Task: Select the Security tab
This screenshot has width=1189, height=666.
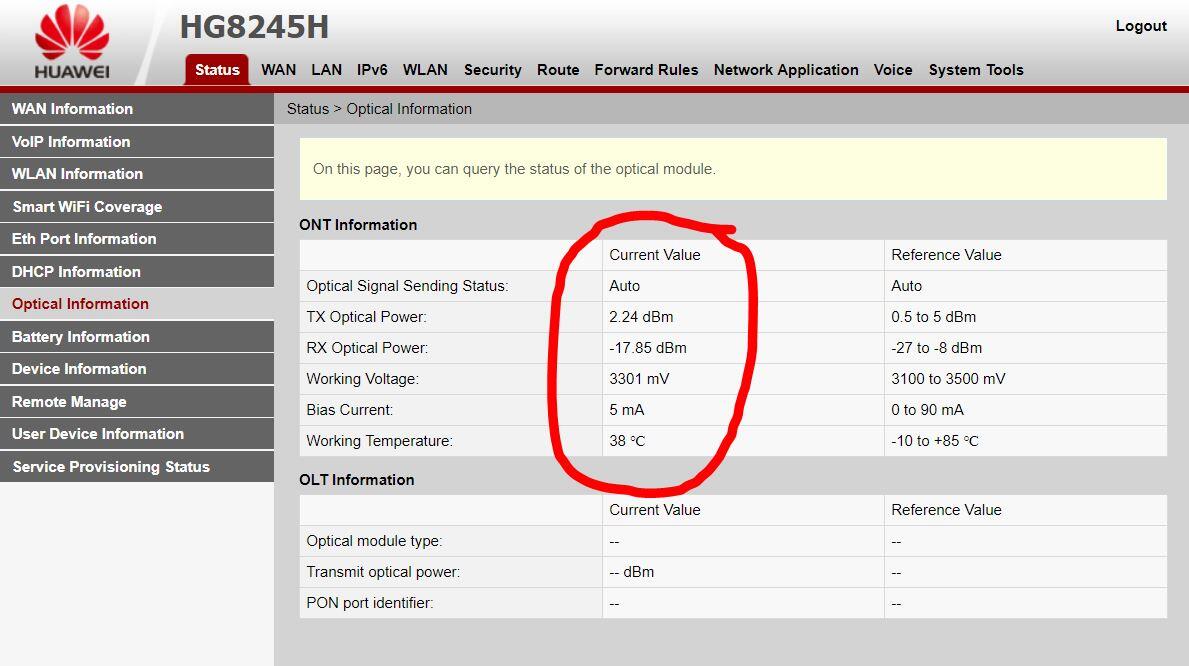Action: coord(492,70)
